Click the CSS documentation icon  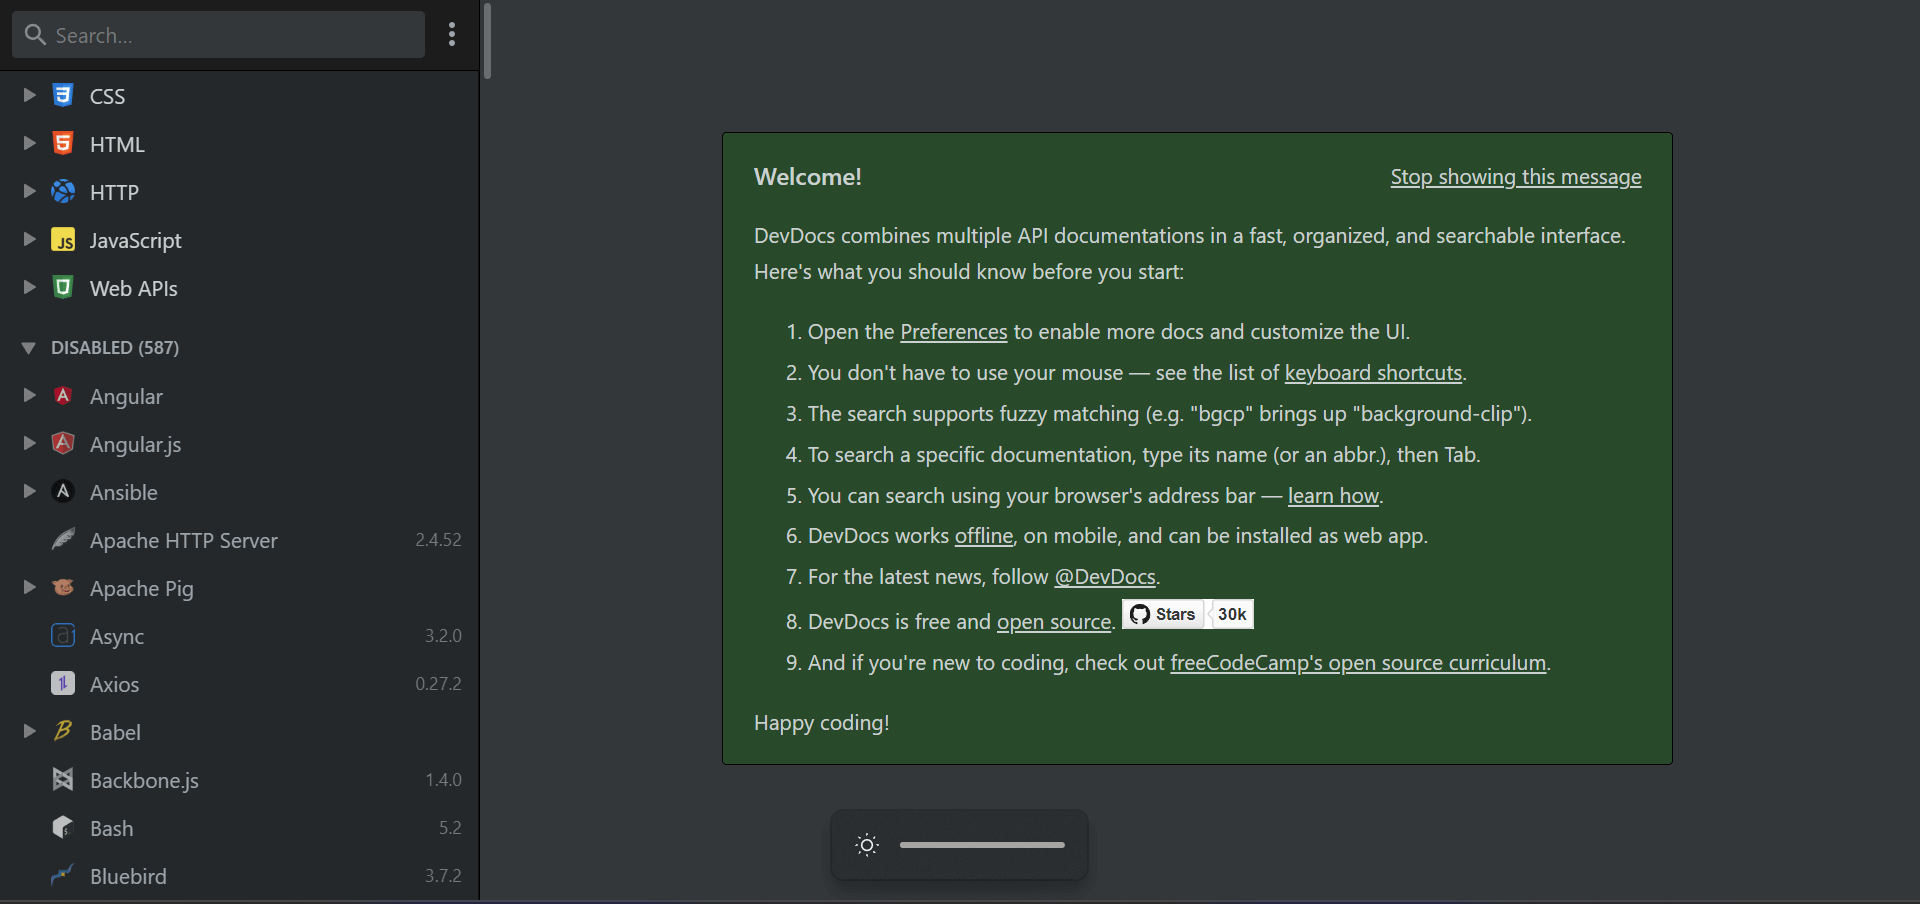(63, 96)
